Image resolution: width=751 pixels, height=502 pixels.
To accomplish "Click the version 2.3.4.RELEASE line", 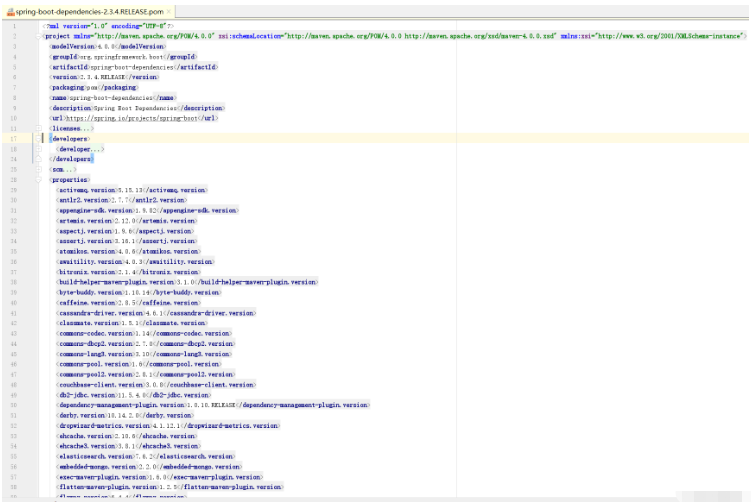I will pos(104,77).
